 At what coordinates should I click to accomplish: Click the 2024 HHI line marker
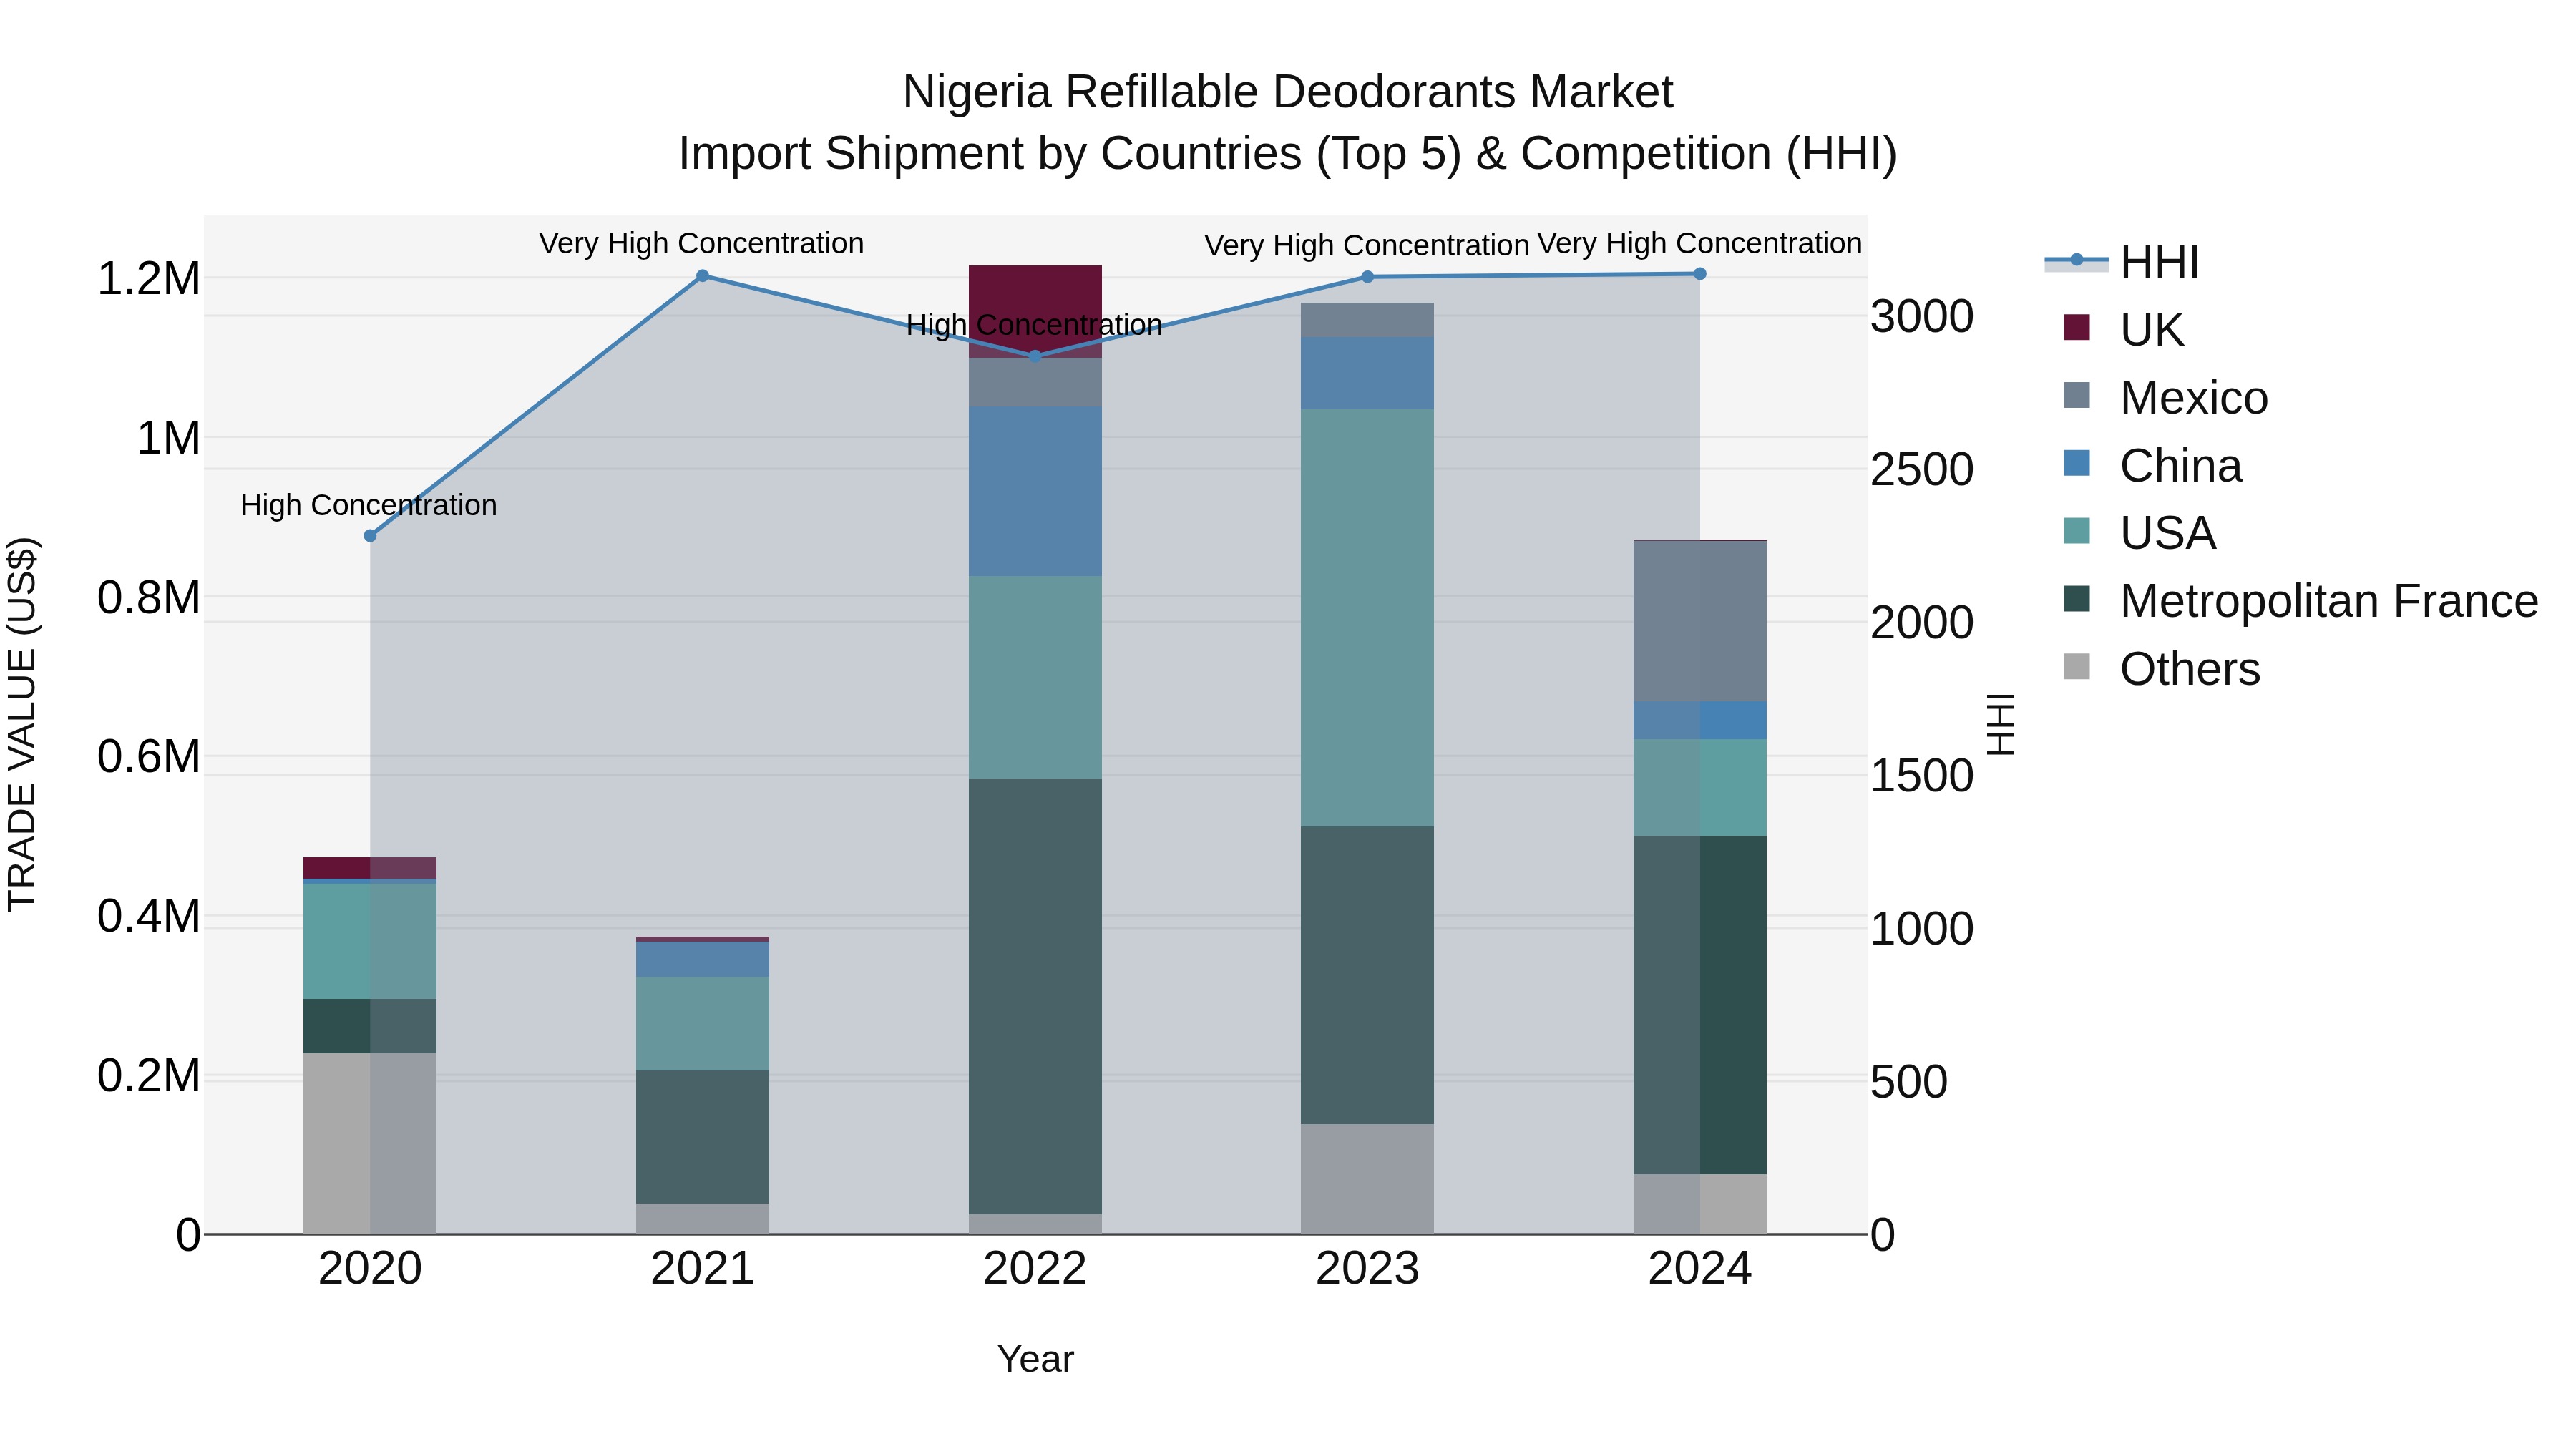[x=1700, y=274]
